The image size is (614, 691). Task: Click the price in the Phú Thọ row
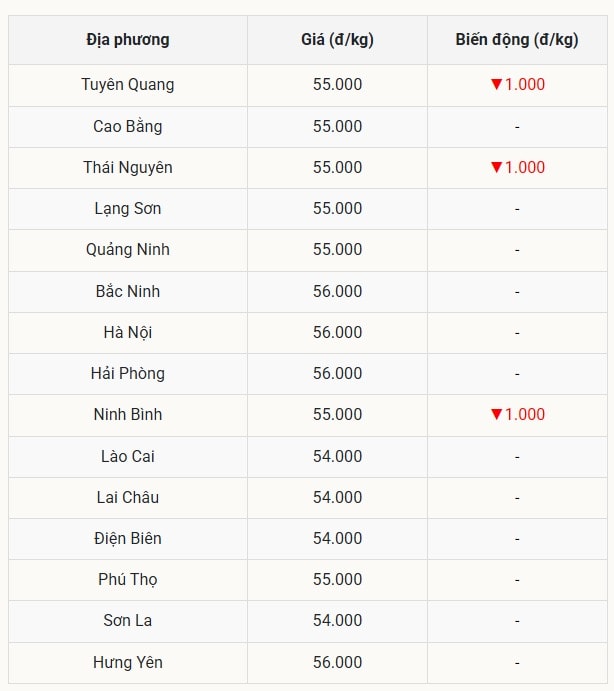coord(337,579)
